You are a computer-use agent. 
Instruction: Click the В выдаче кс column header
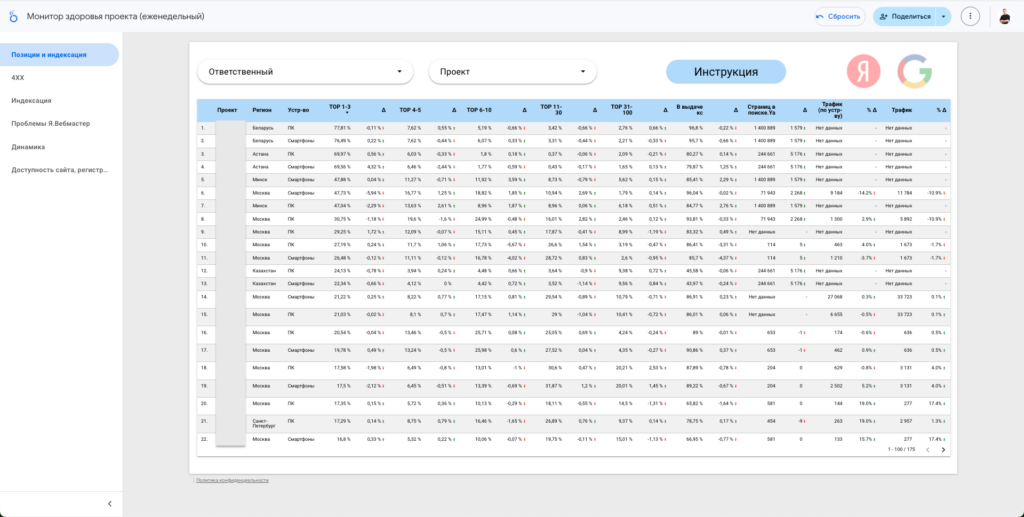coord(690,108)
